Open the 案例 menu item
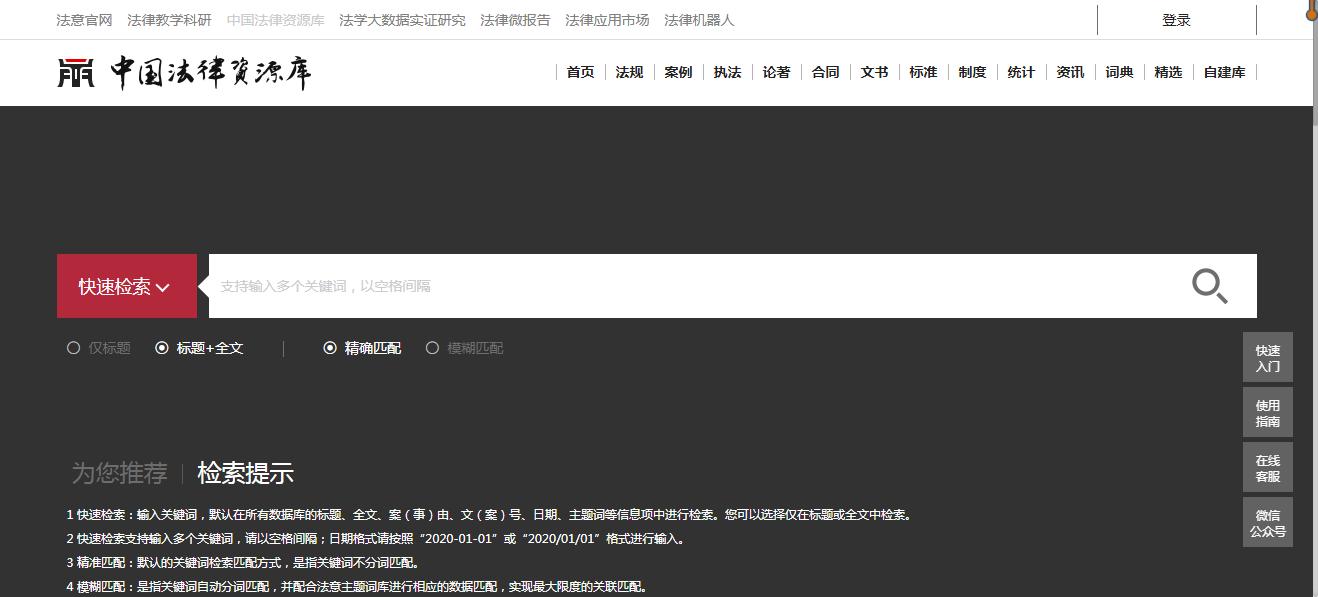The image size is (1318, 597). pyautogui.click(x=678, y=72)
